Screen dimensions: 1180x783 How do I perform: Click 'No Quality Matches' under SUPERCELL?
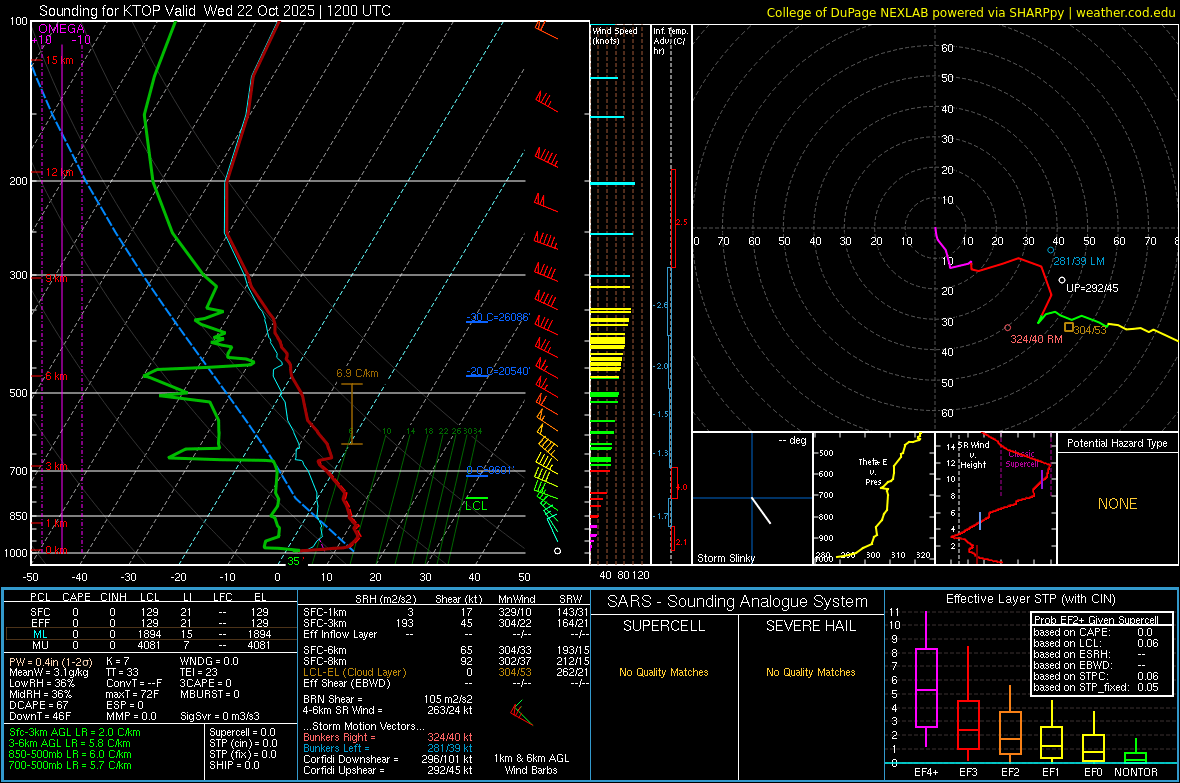coord(664,672)
